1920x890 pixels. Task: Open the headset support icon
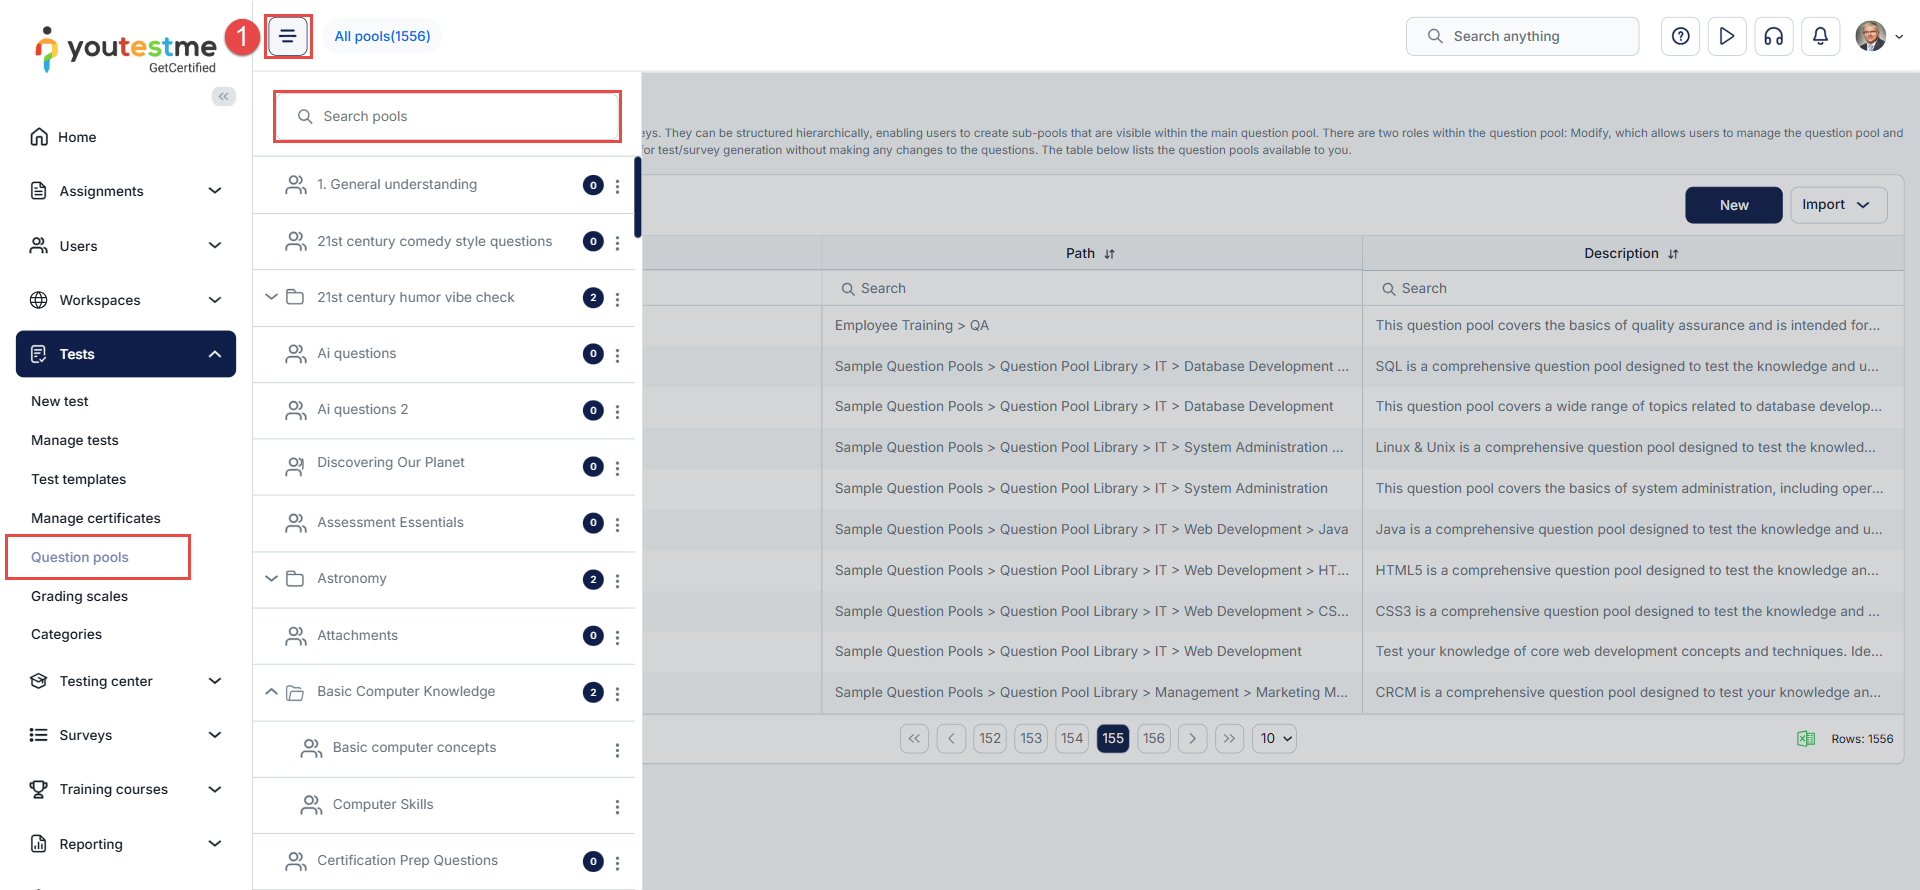pyautogui.click(x=1774, y=36)
